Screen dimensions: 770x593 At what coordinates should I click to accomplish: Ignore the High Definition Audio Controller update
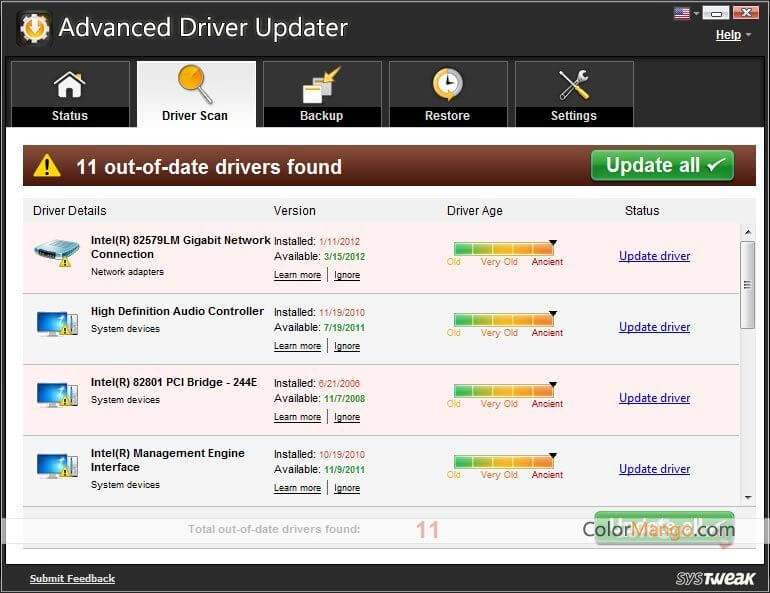(347, 346)
